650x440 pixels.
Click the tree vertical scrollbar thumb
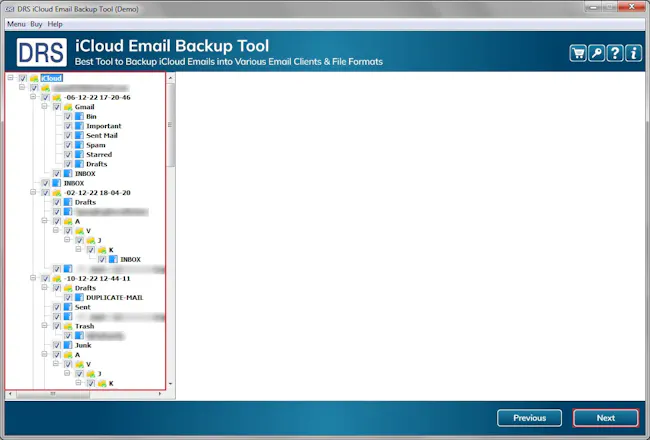tap(170, 125)
